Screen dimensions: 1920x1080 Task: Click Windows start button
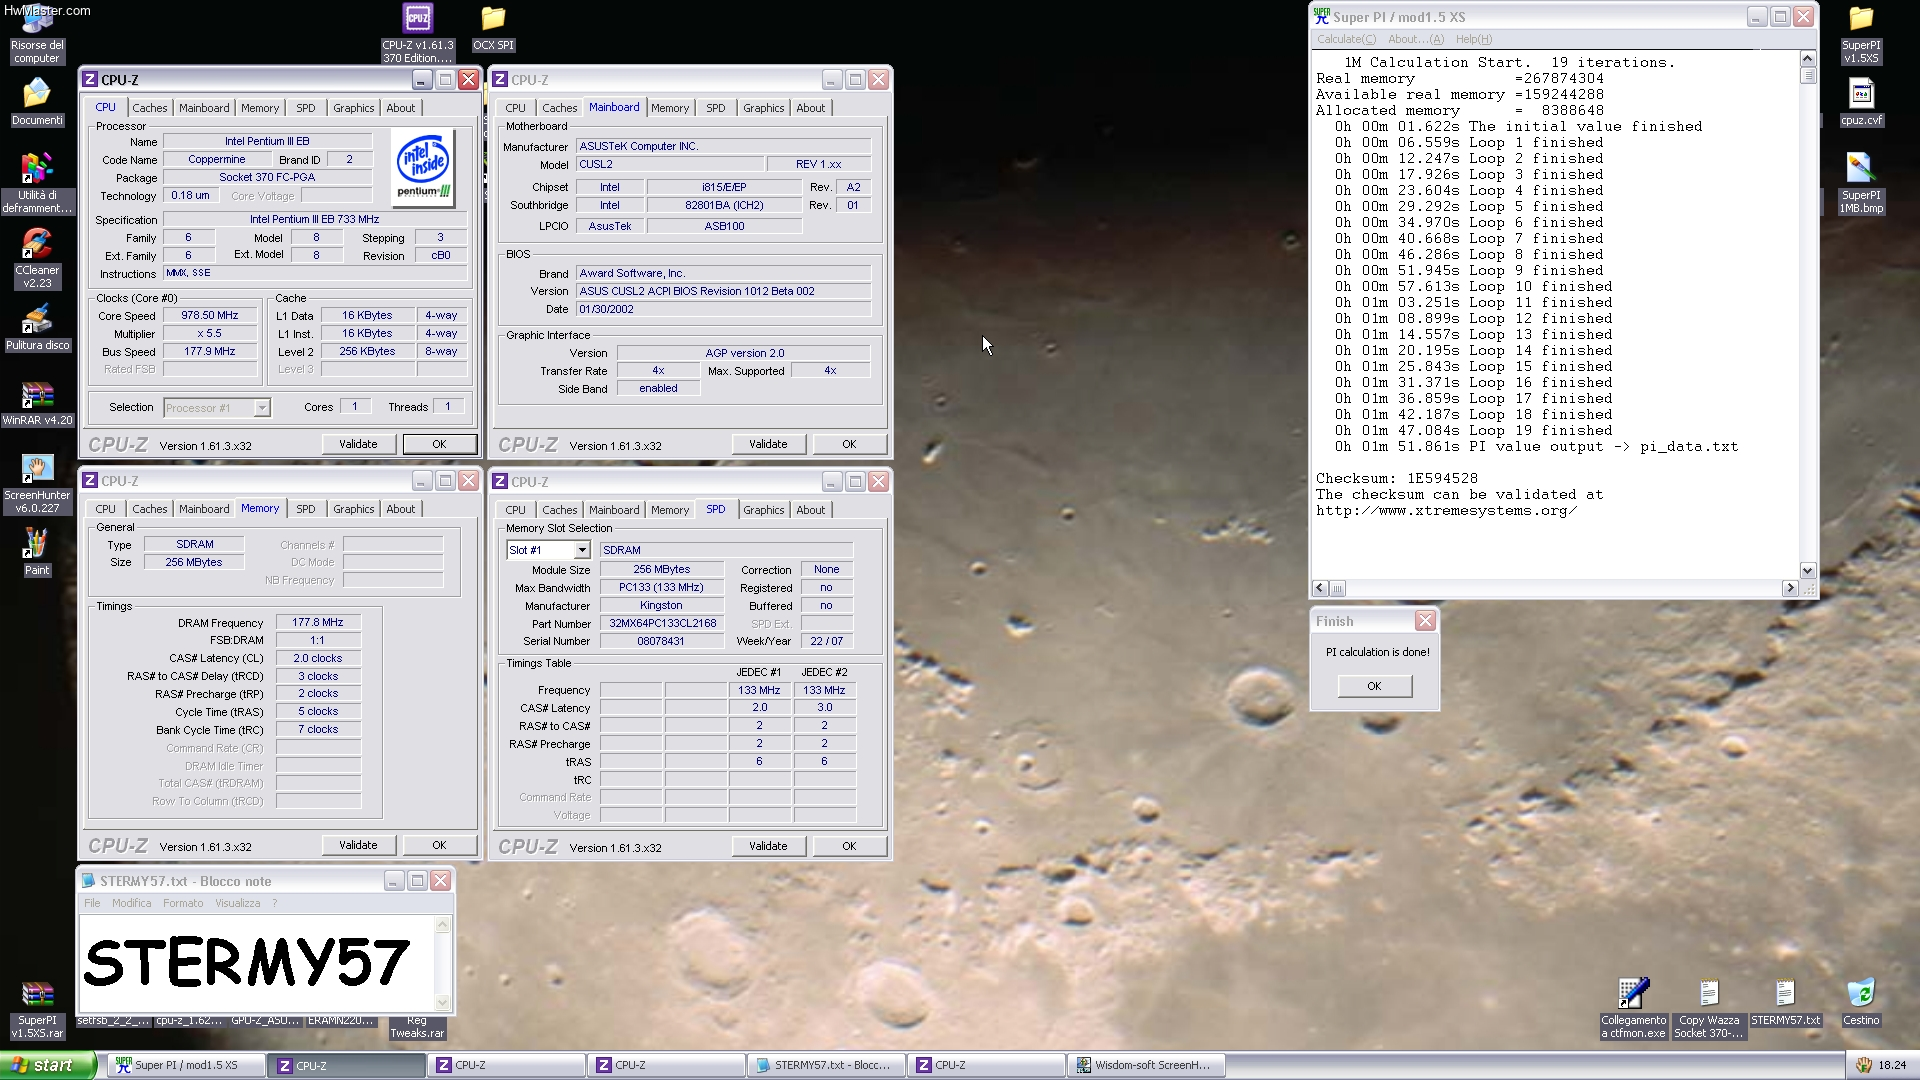point(48,1065)
